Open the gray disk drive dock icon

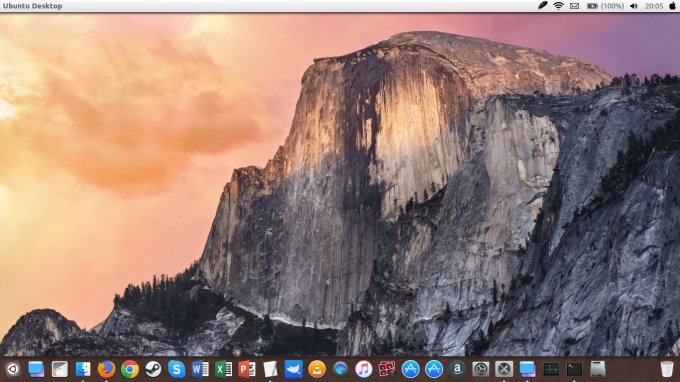[x=598, y=369]
